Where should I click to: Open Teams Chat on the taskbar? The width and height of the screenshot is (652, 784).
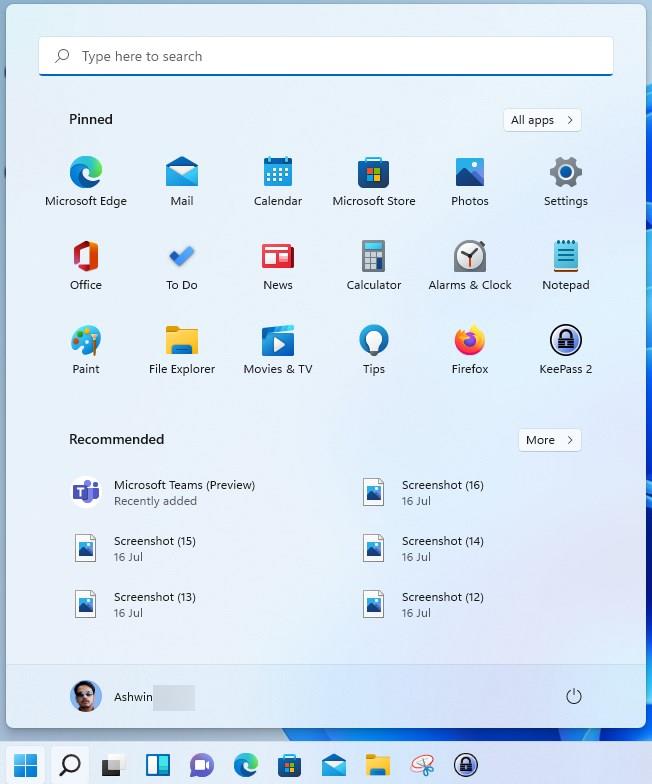pos(202,764)
